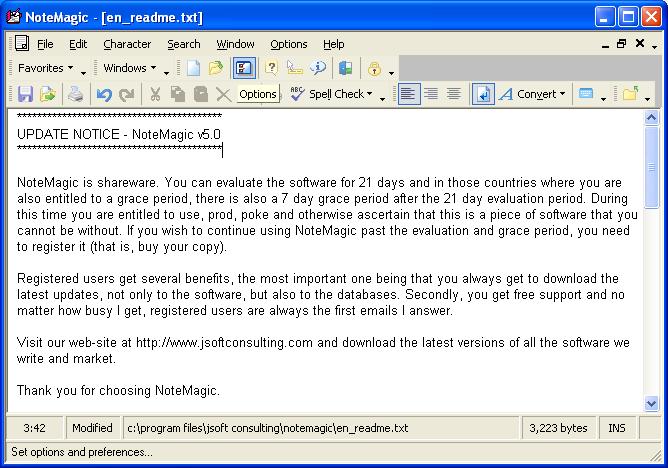Click the NoteMagic title bar app icon

click(14, 17)
